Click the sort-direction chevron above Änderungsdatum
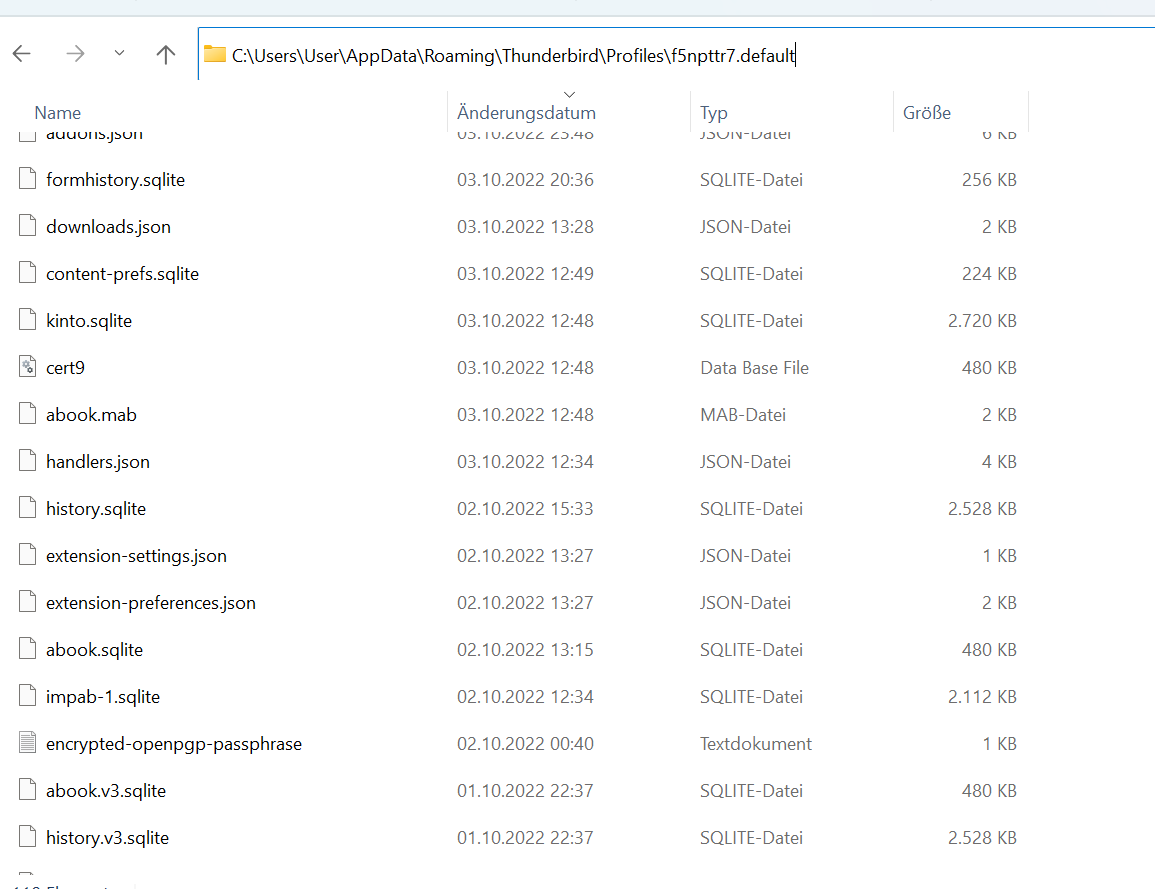The image size is (1155, 889). pyautogui.click(x=569, y=94)
